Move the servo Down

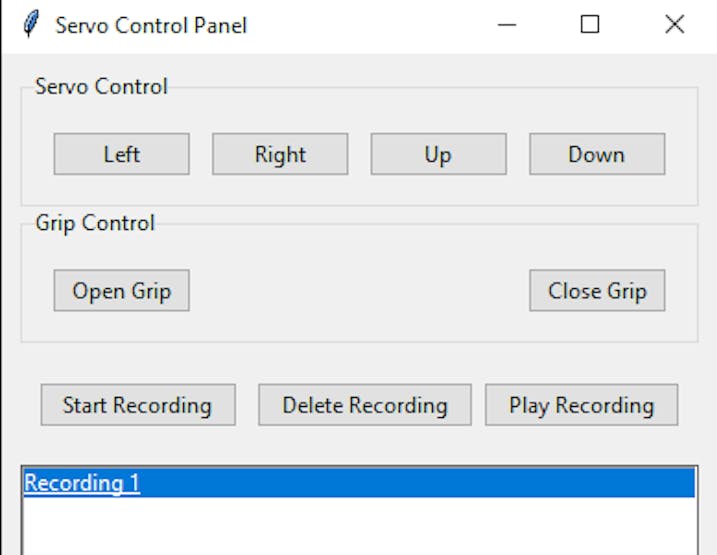click(596, 155)
